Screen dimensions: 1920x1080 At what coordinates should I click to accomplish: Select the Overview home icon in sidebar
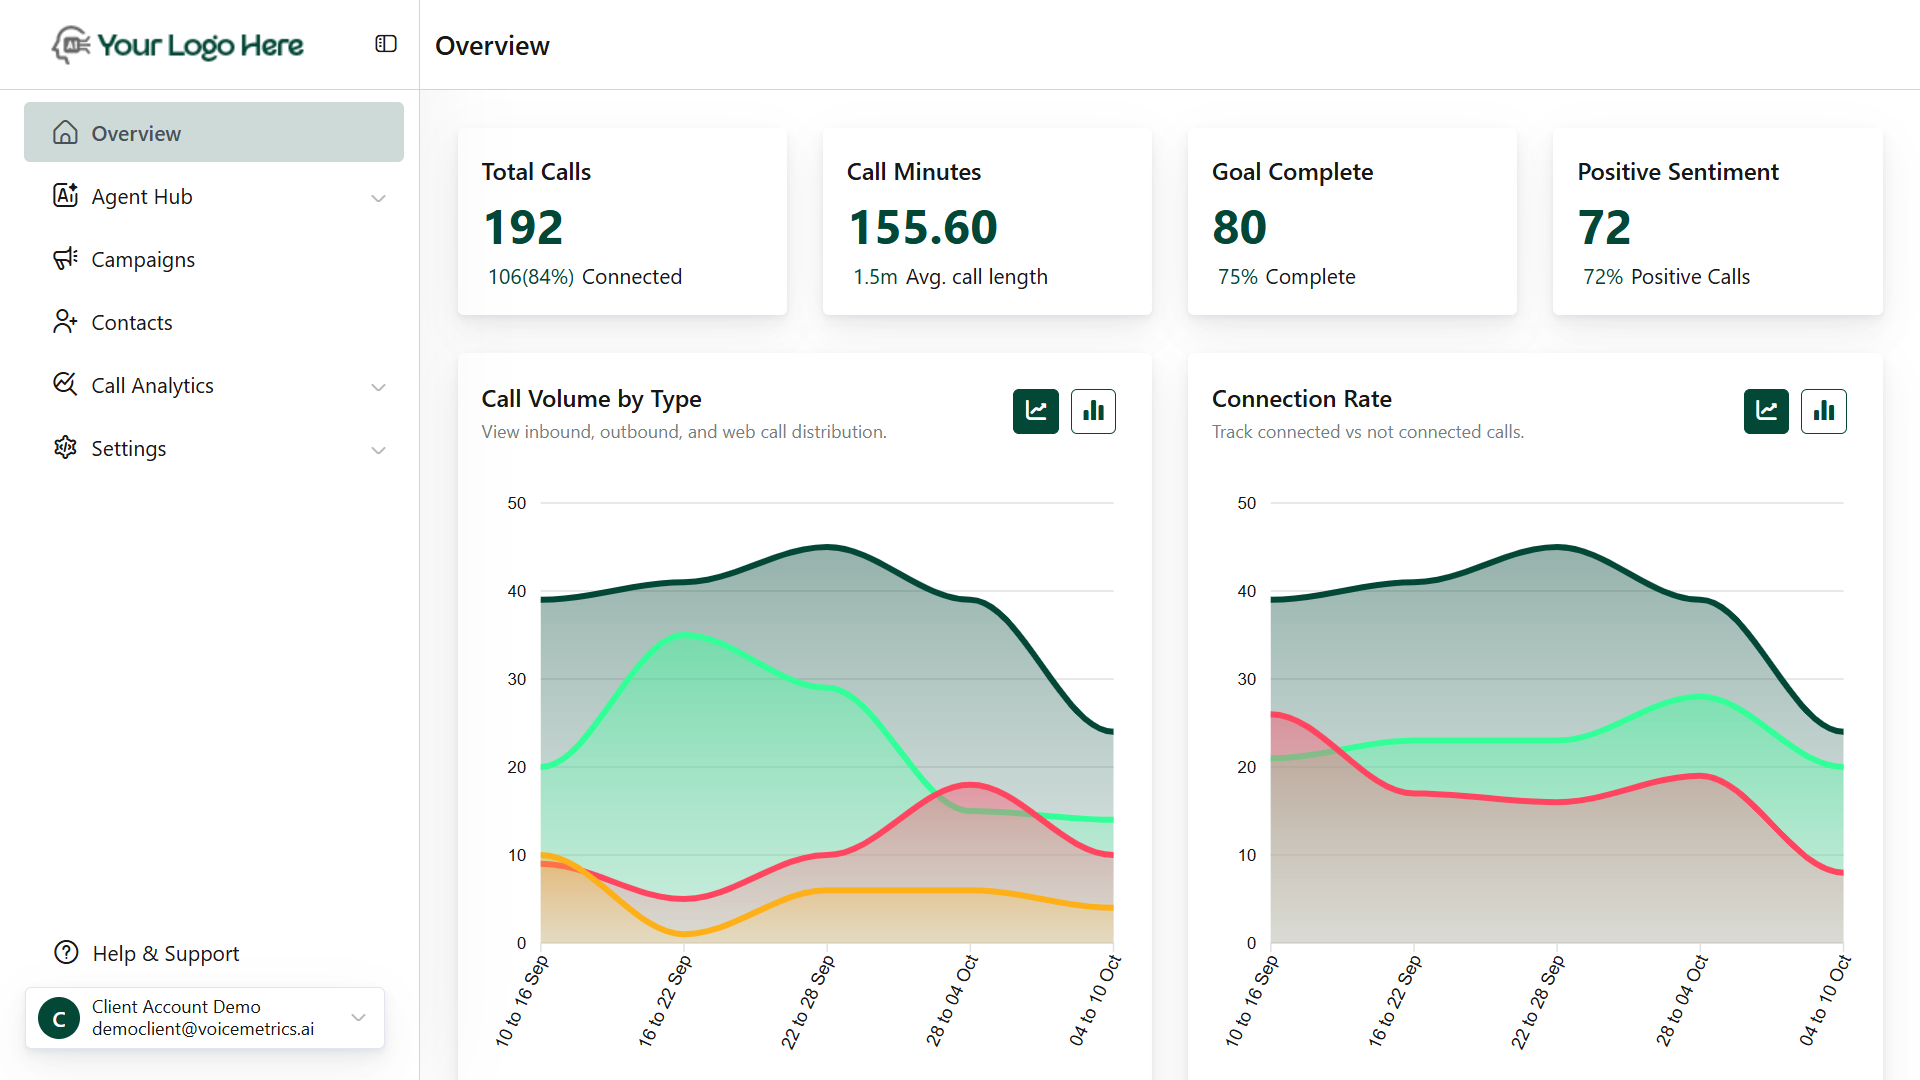64,132
